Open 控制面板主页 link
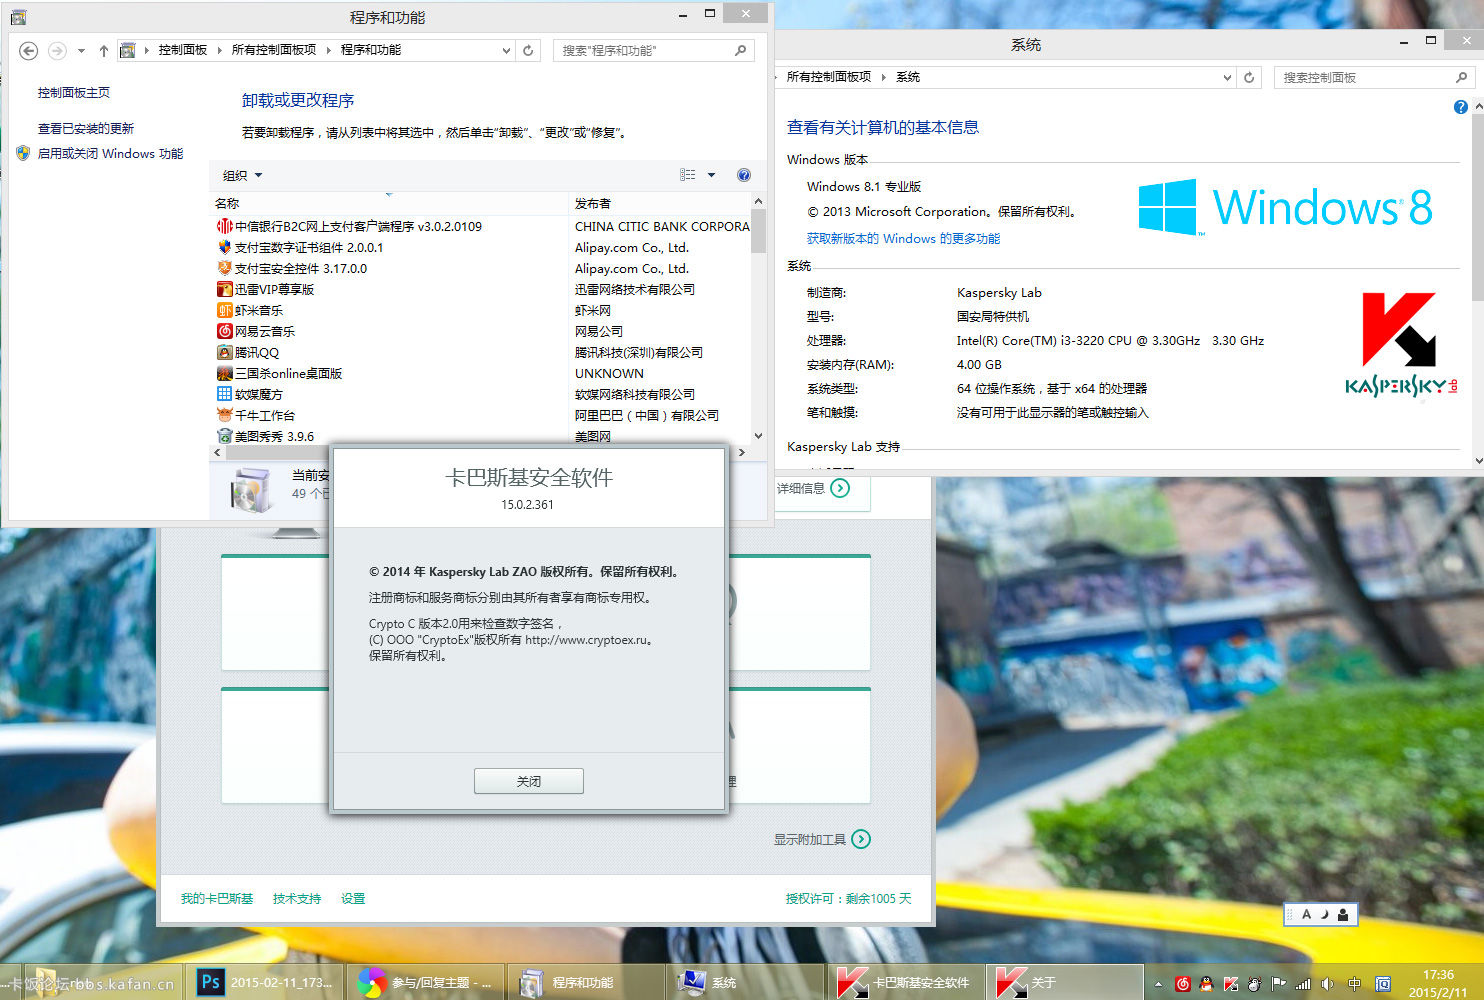 (x=74, y=93)
